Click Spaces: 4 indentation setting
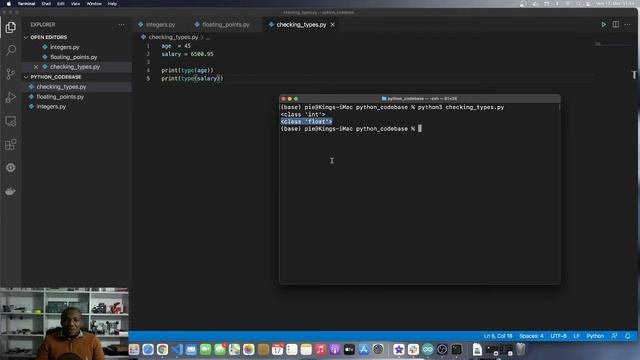640x360 pixels. pos(531,336)
